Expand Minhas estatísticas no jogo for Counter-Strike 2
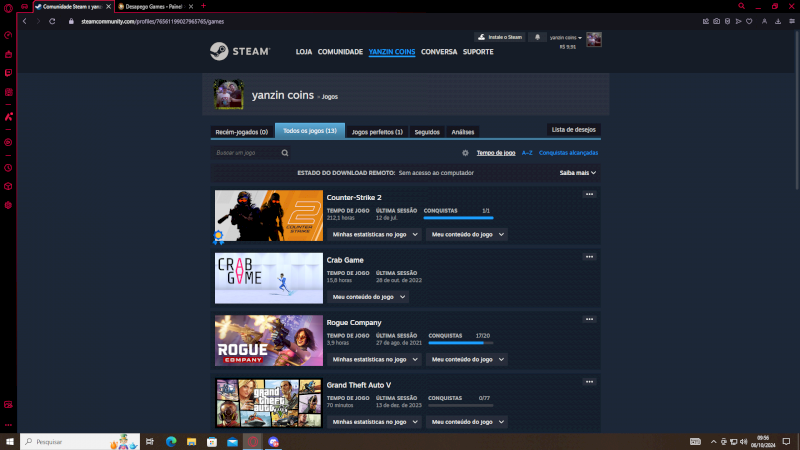This screenshot has width=800, height=450. click(x=374, y=234)
